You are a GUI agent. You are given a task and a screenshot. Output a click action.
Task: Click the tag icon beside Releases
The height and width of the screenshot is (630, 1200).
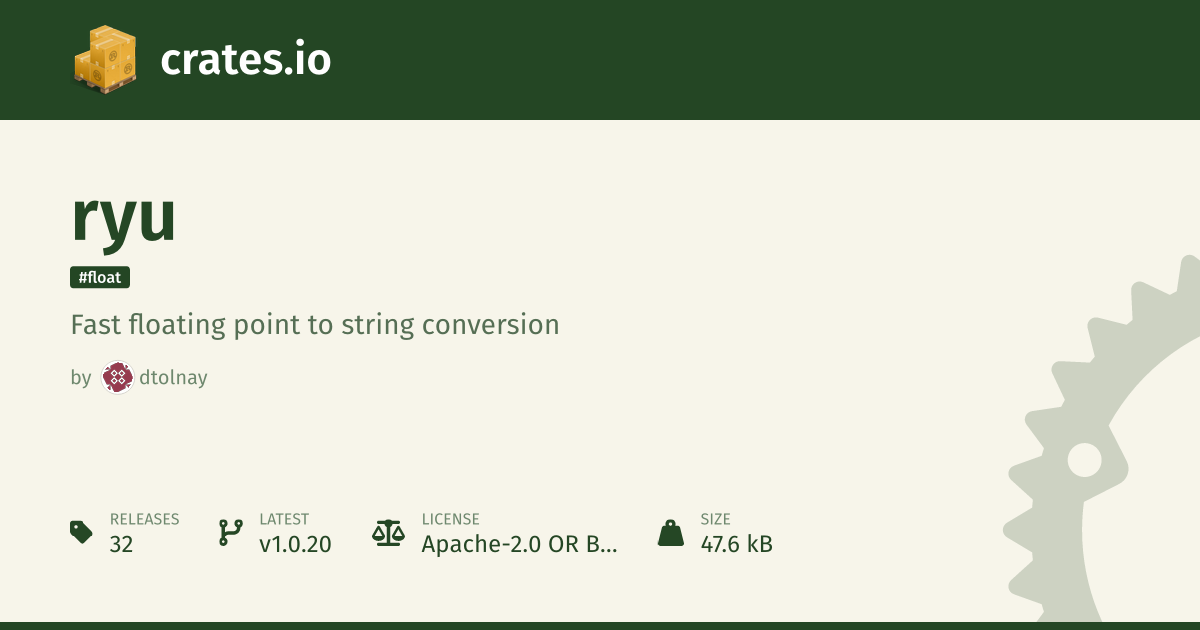pyautogui.click(x=82, y=532)
